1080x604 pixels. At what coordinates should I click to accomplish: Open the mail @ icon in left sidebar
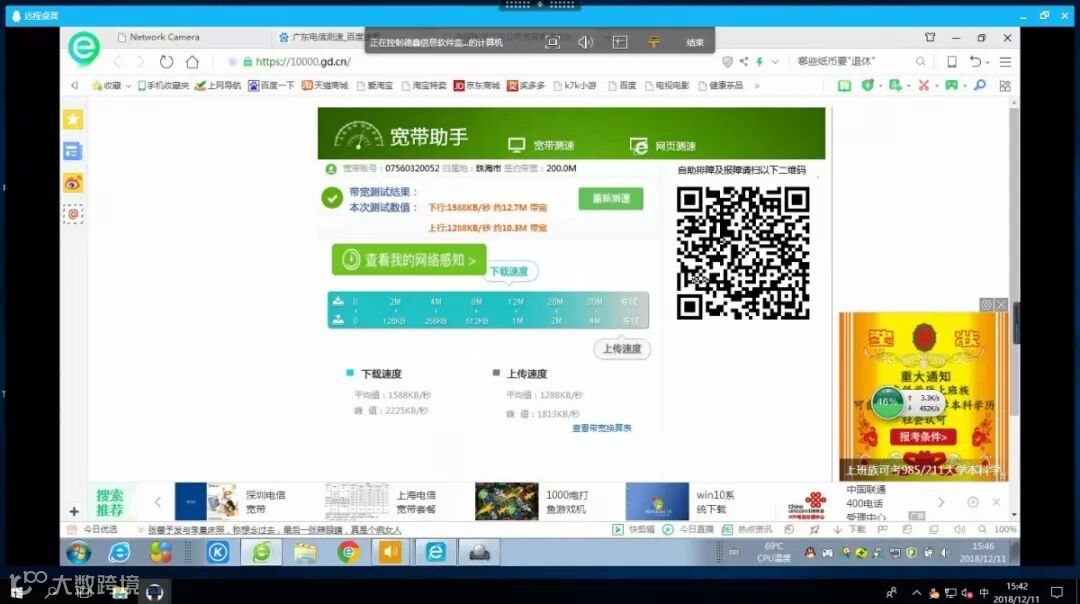click(73, 214)
